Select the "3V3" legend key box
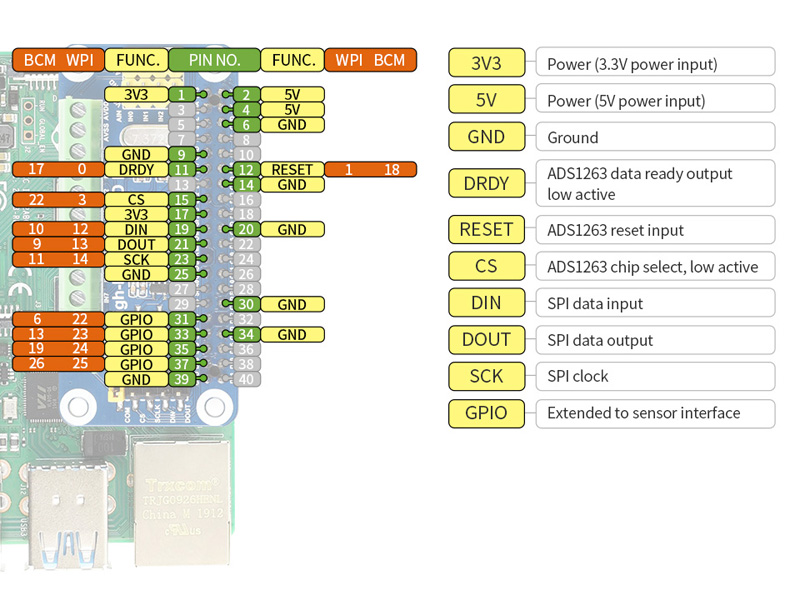Viewport: 800px width, 600px height. 487,63
